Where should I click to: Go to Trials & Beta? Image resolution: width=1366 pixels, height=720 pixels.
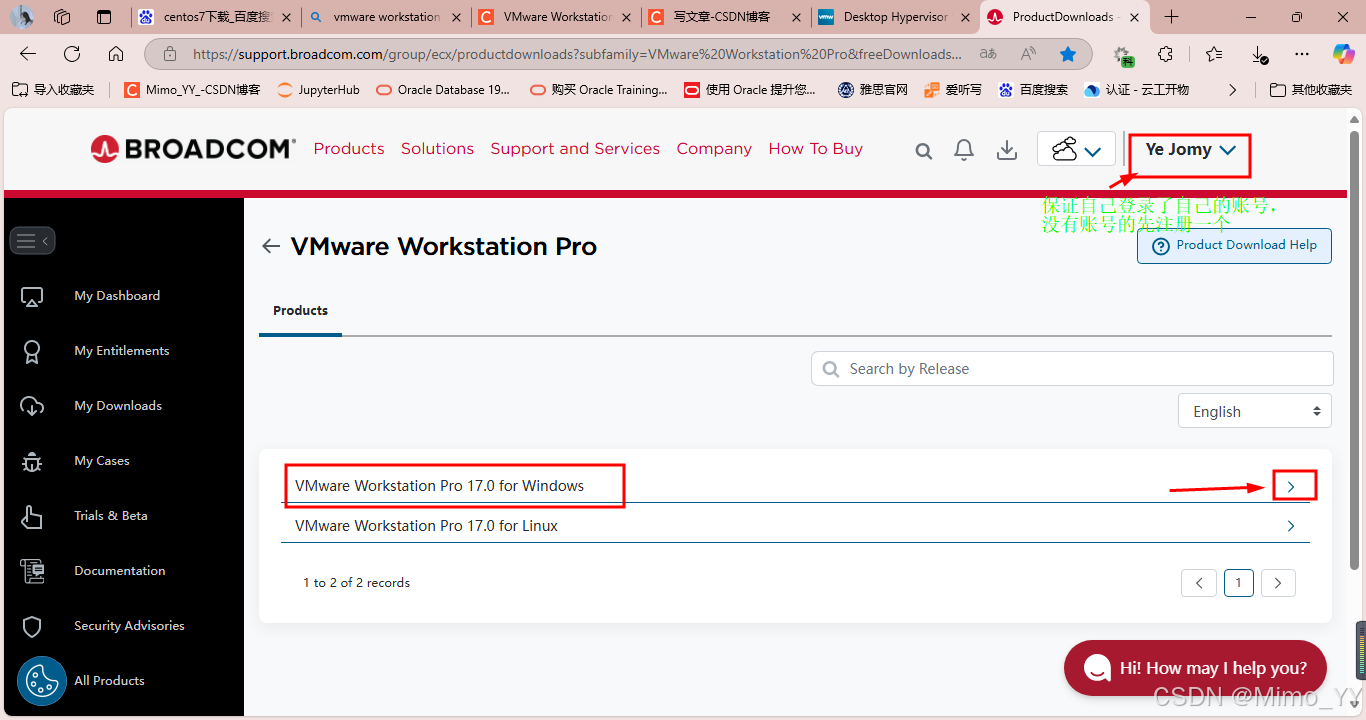111,516
